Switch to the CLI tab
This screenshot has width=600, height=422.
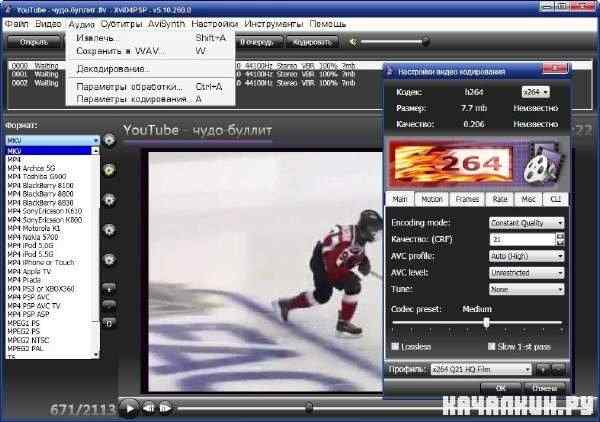click(x=555, y=199)
